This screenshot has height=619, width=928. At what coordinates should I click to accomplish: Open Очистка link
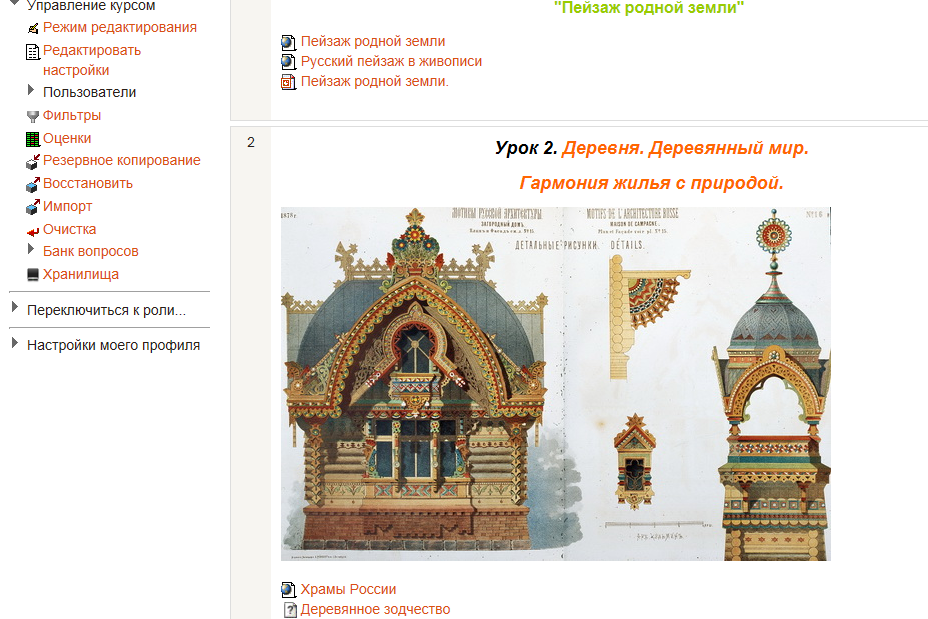(69, 230)
